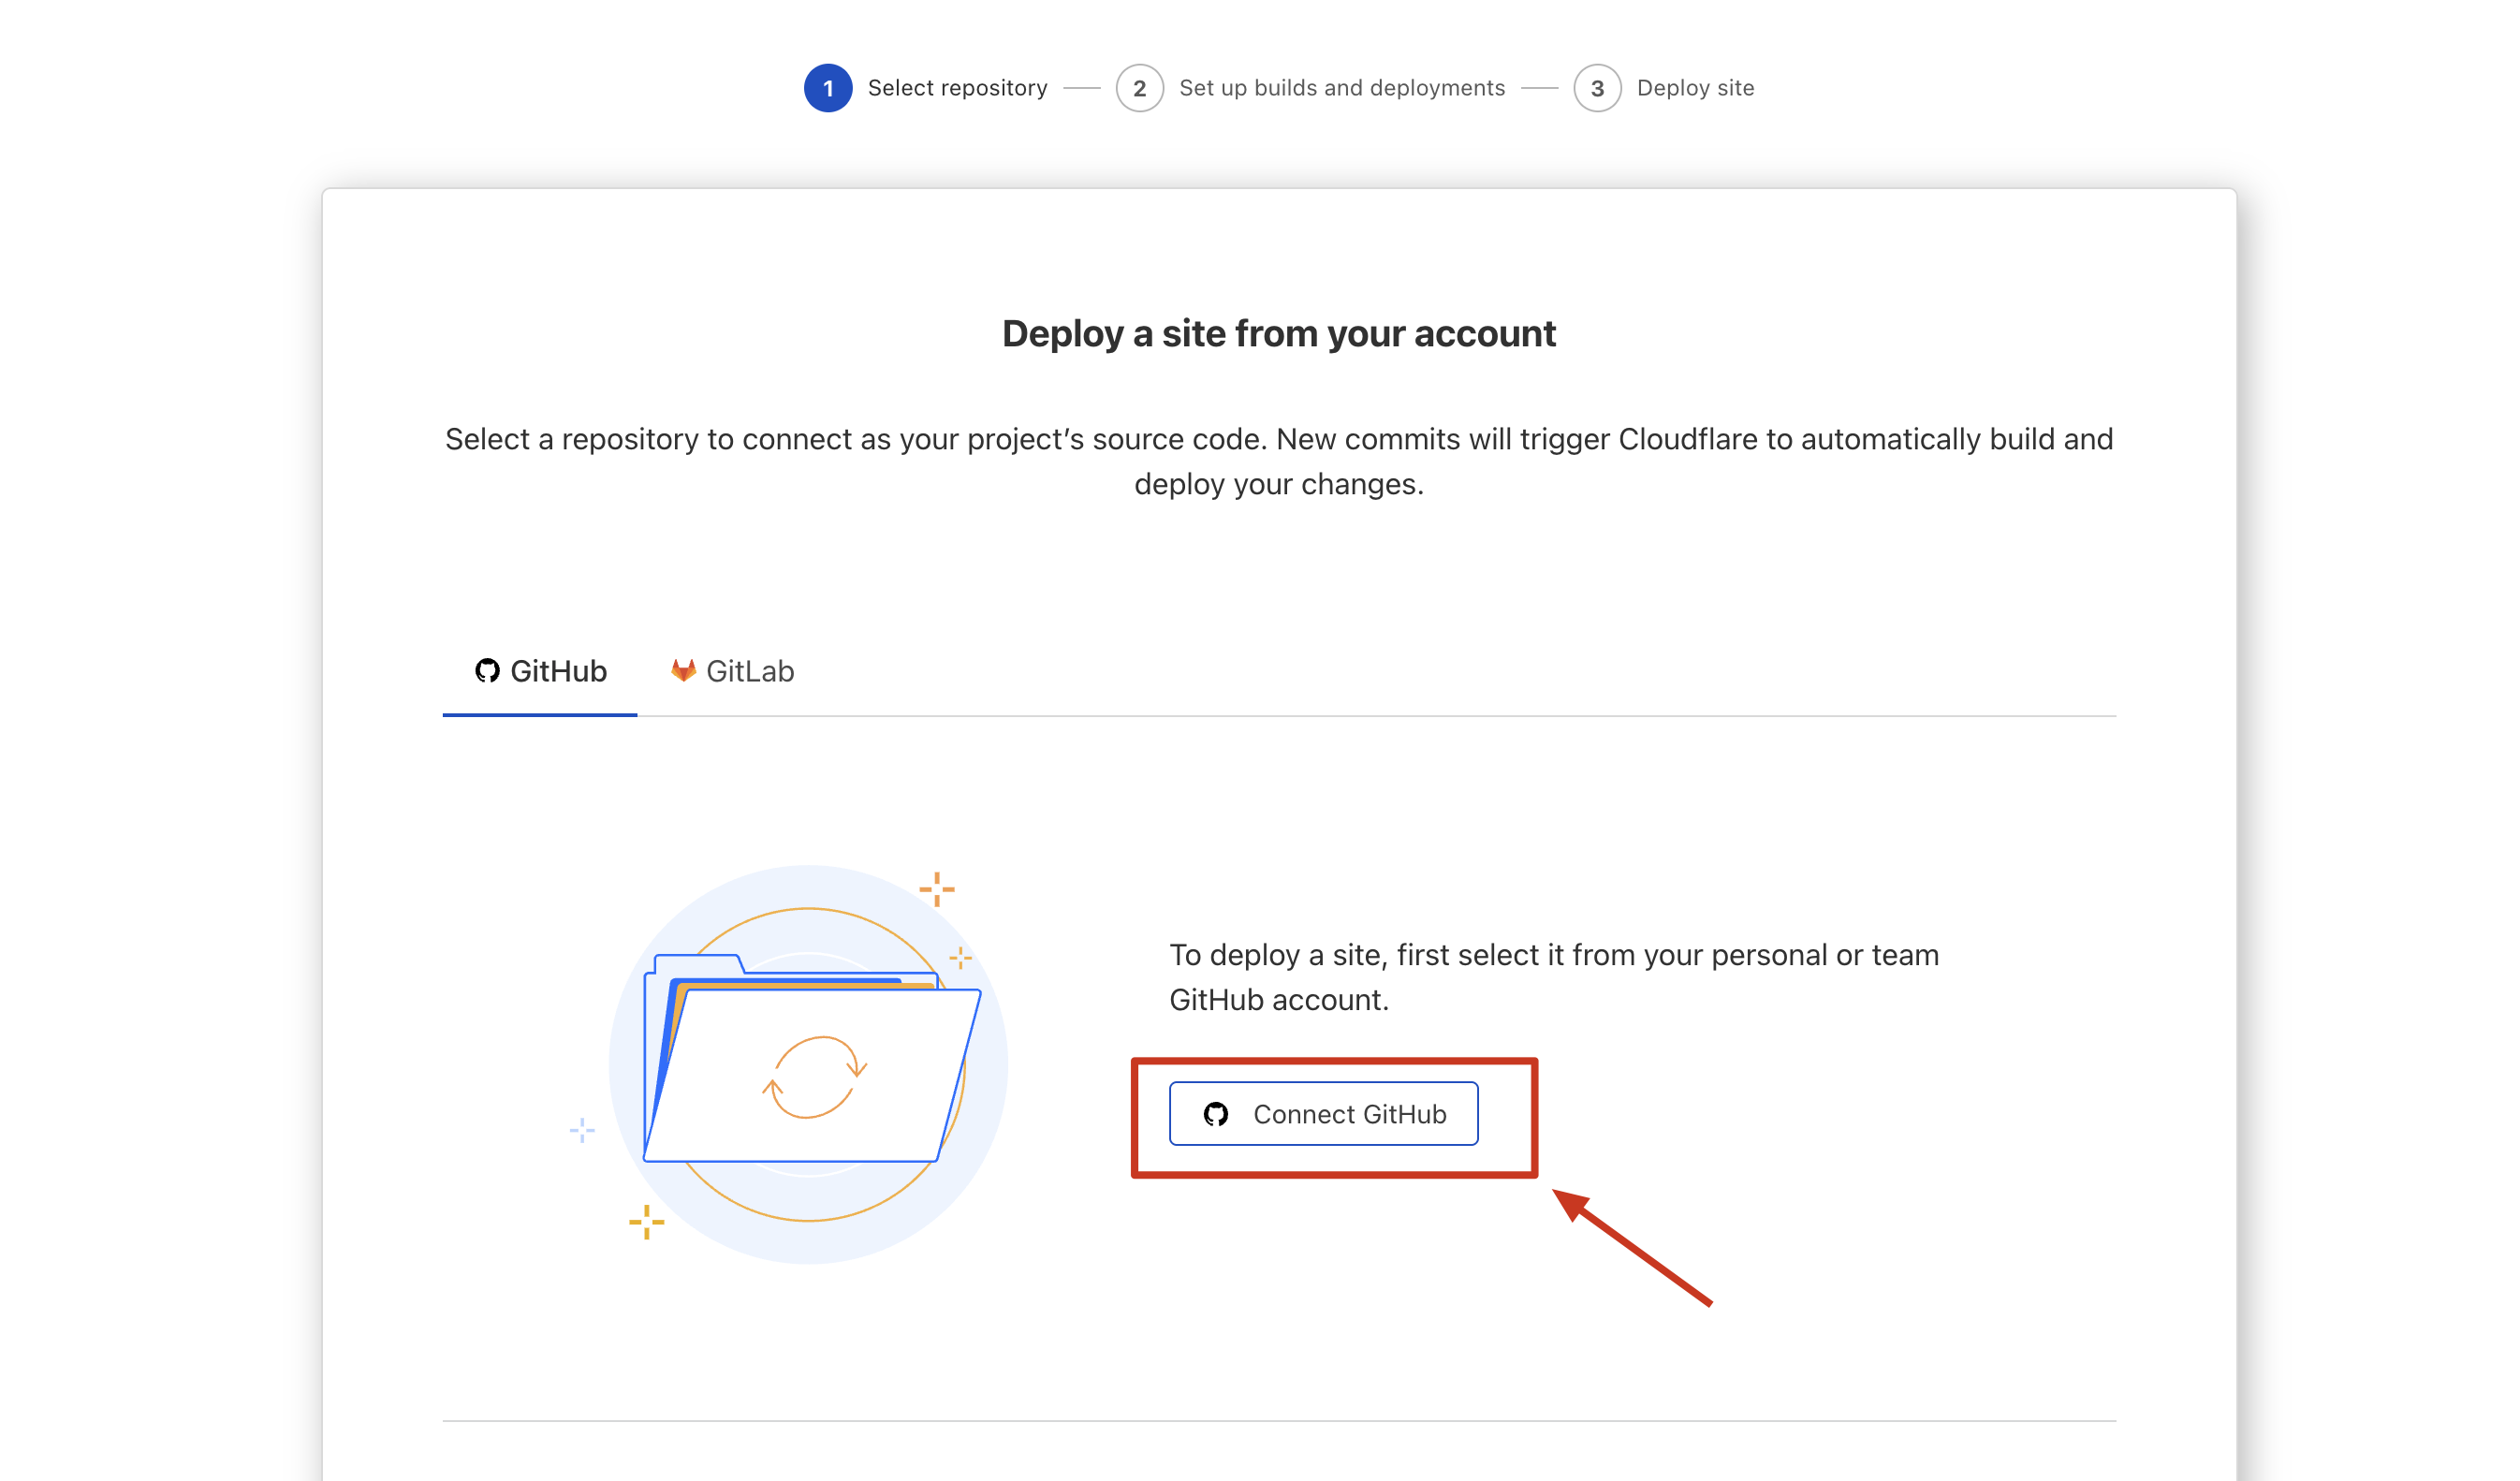Click the folder sync illustration
The height and width of the screenshot is (1481, 2520).
[x=808, y=1064]
